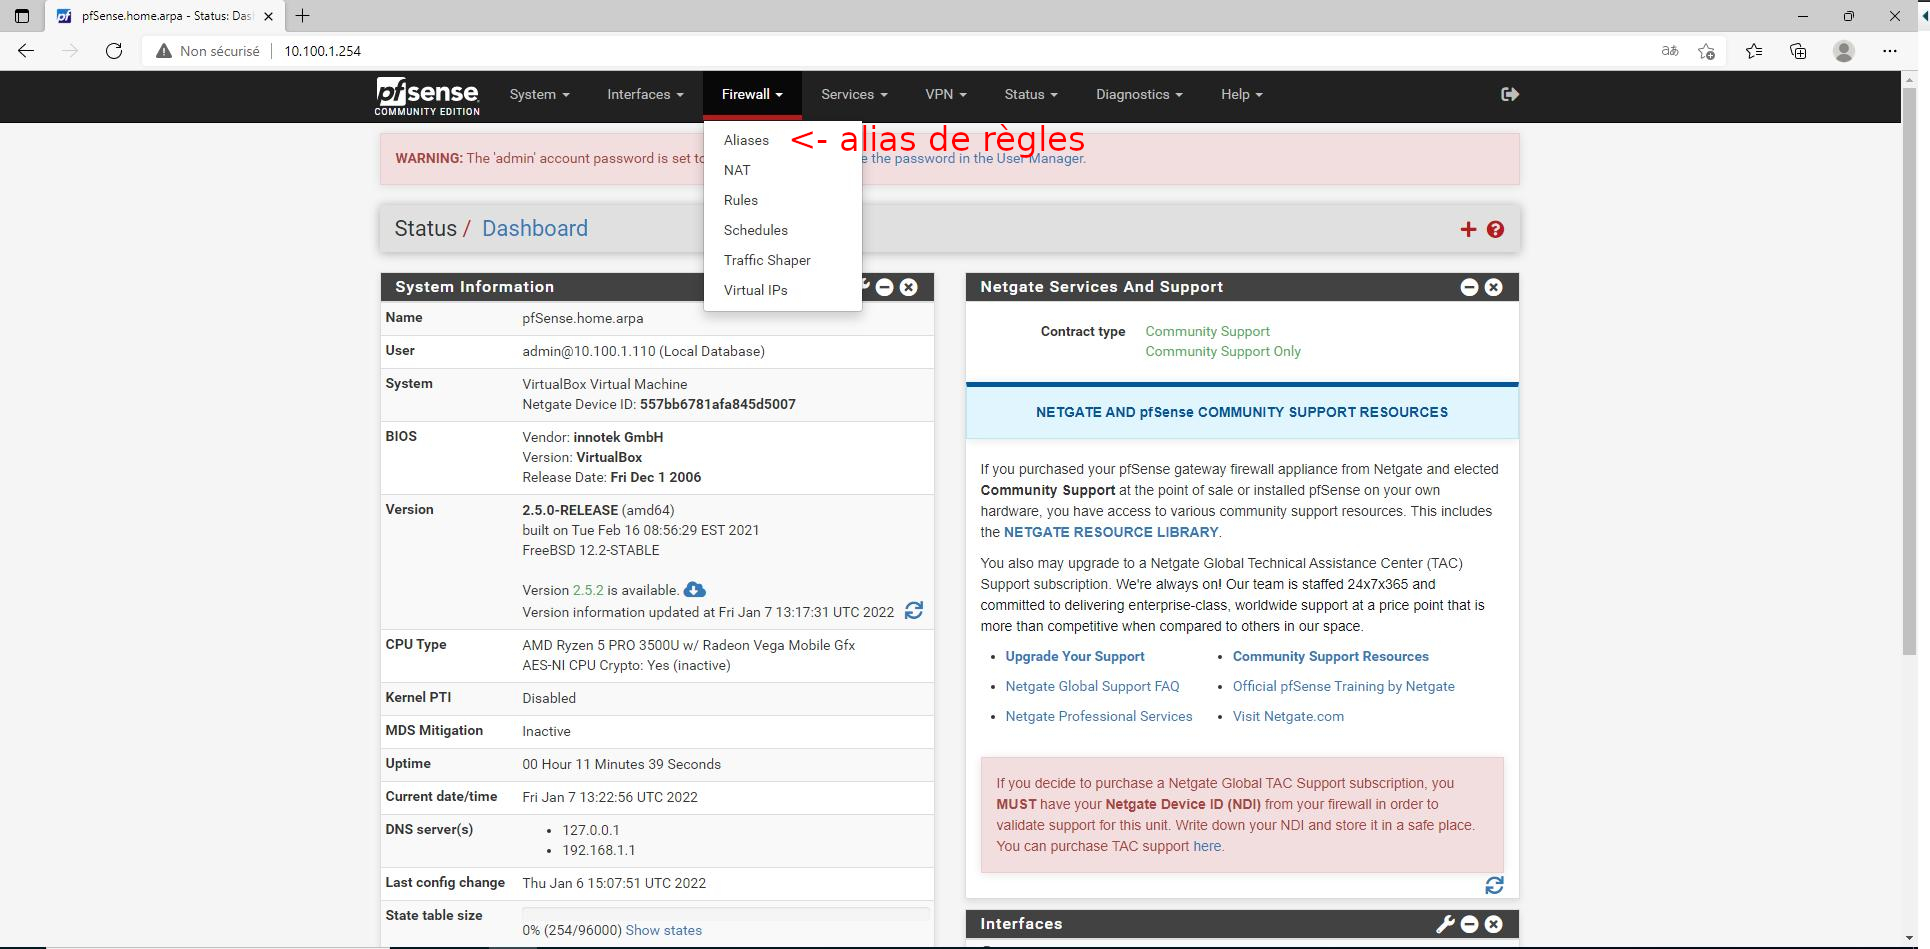Expand the System dropdown menu

point(539,94)
